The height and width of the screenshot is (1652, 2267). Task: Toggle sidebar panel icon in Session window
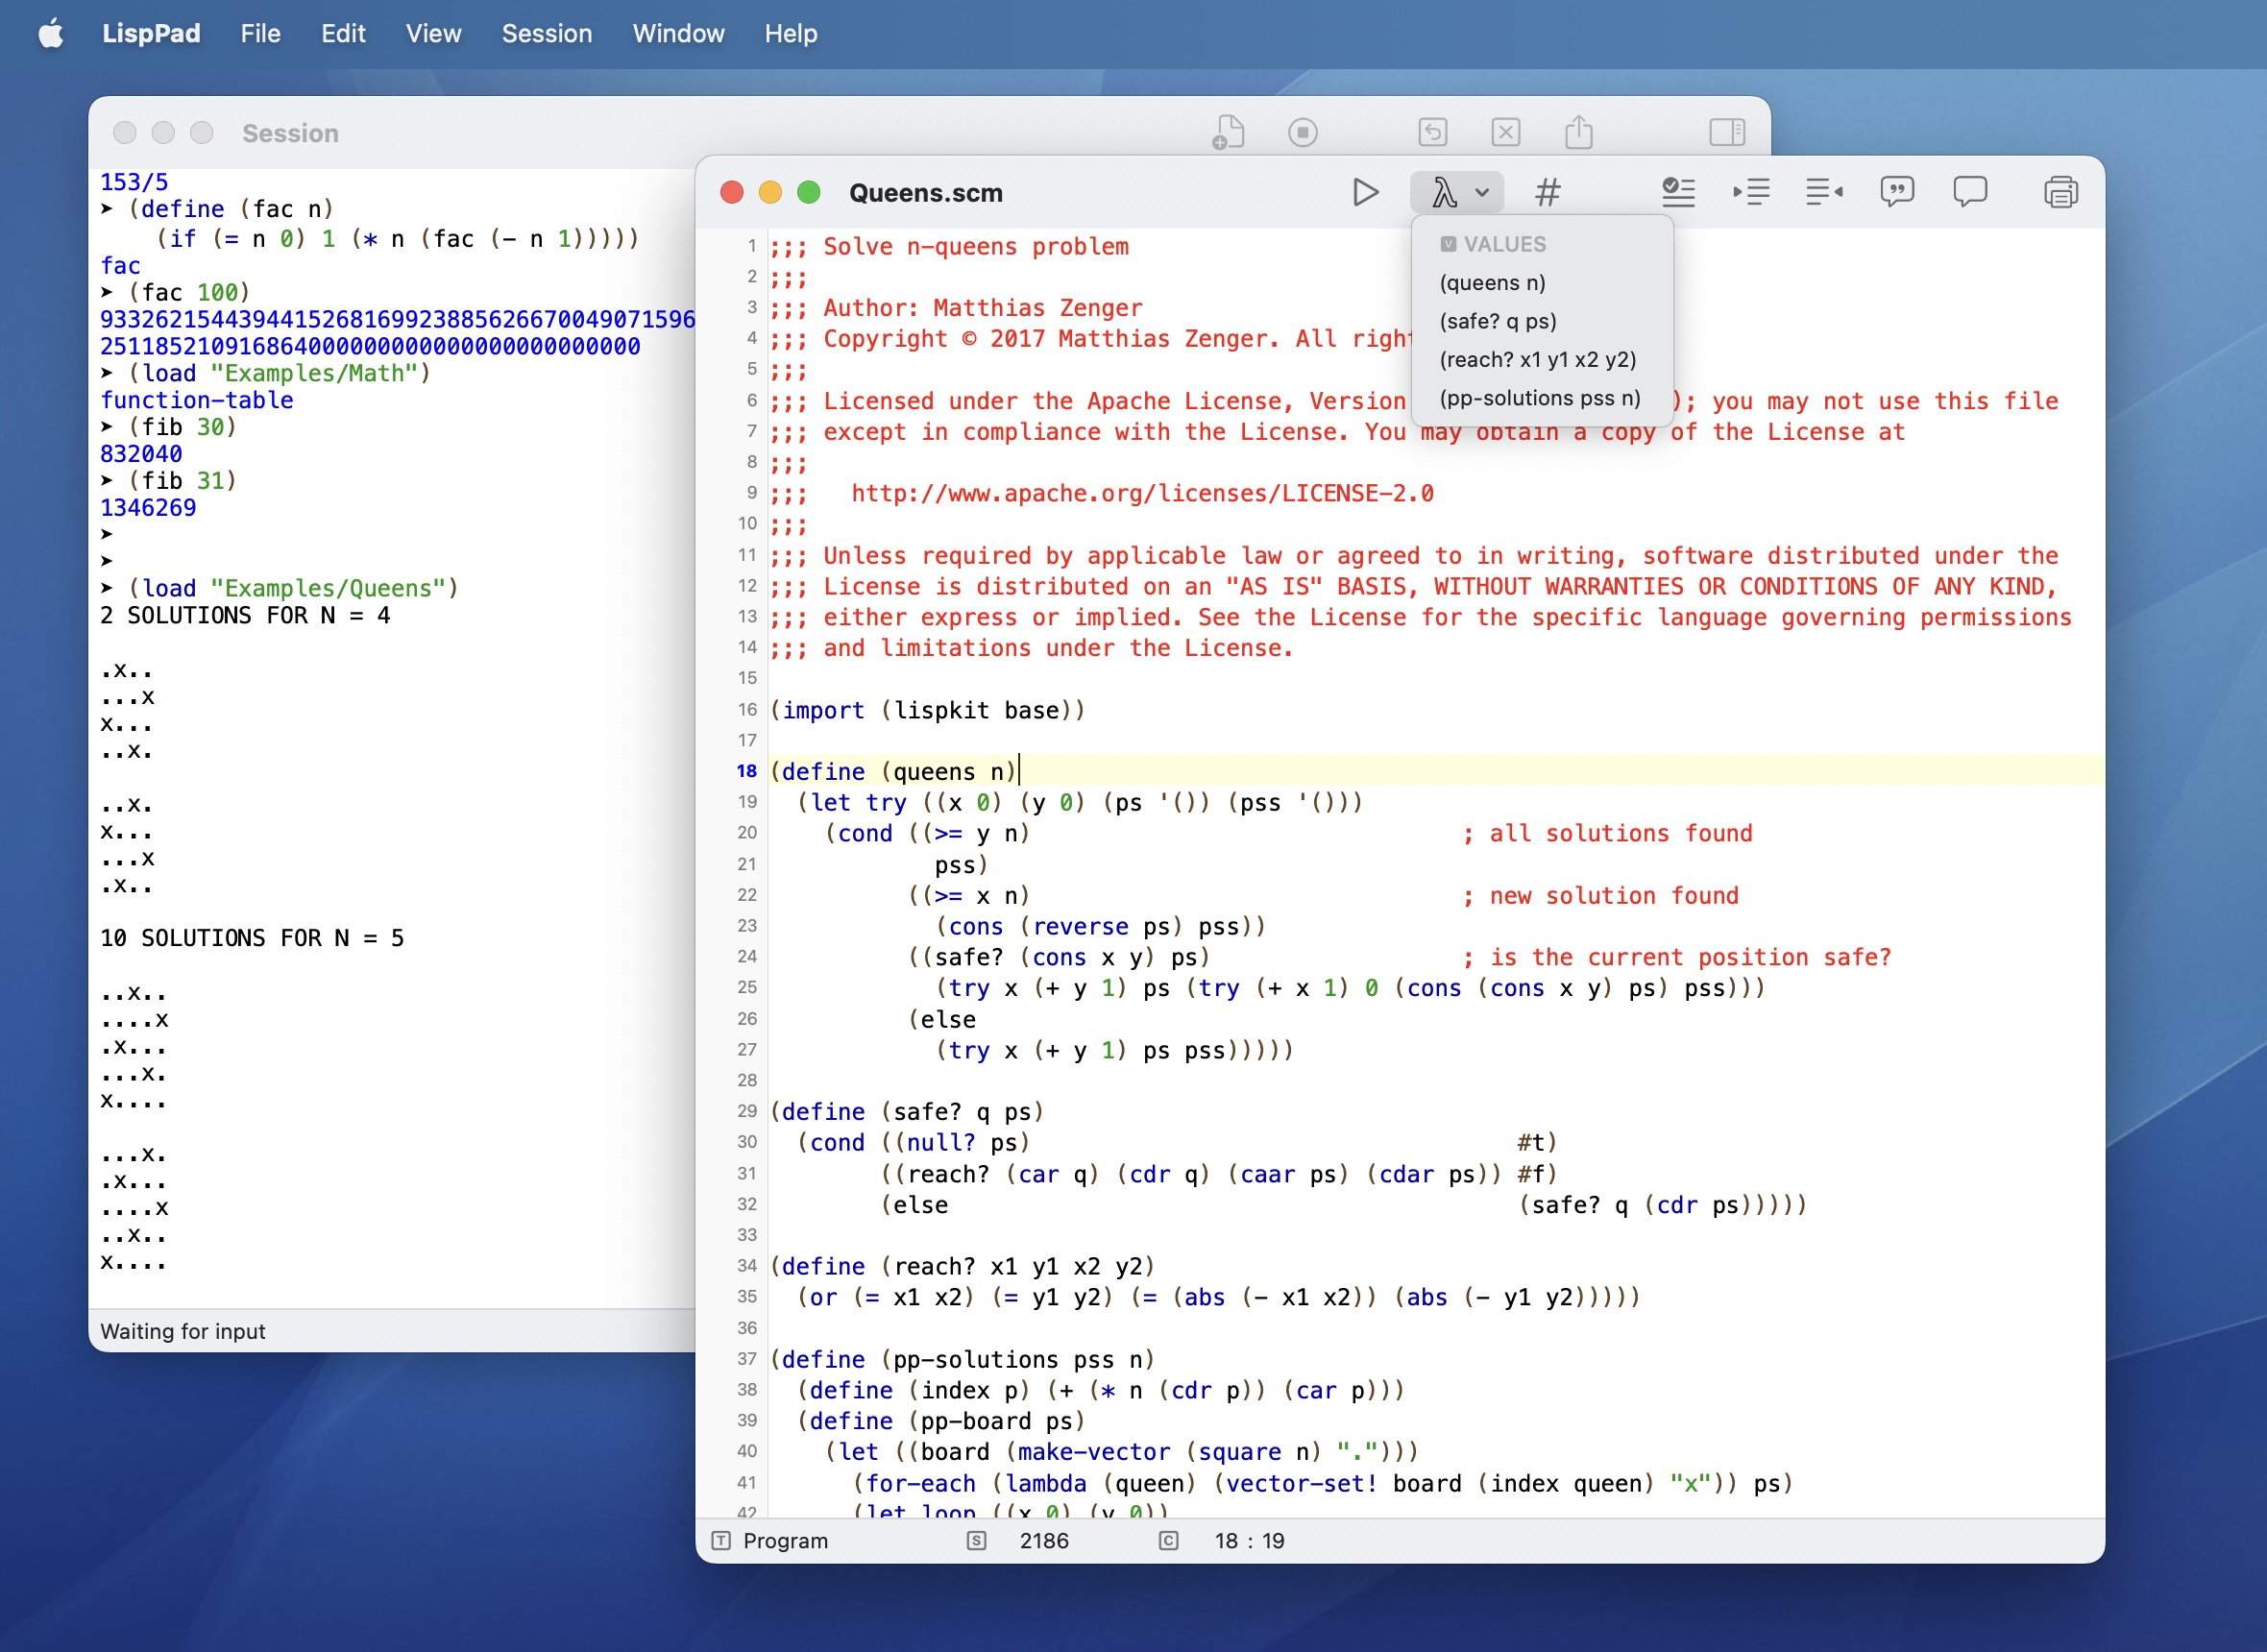point(1726,132)
